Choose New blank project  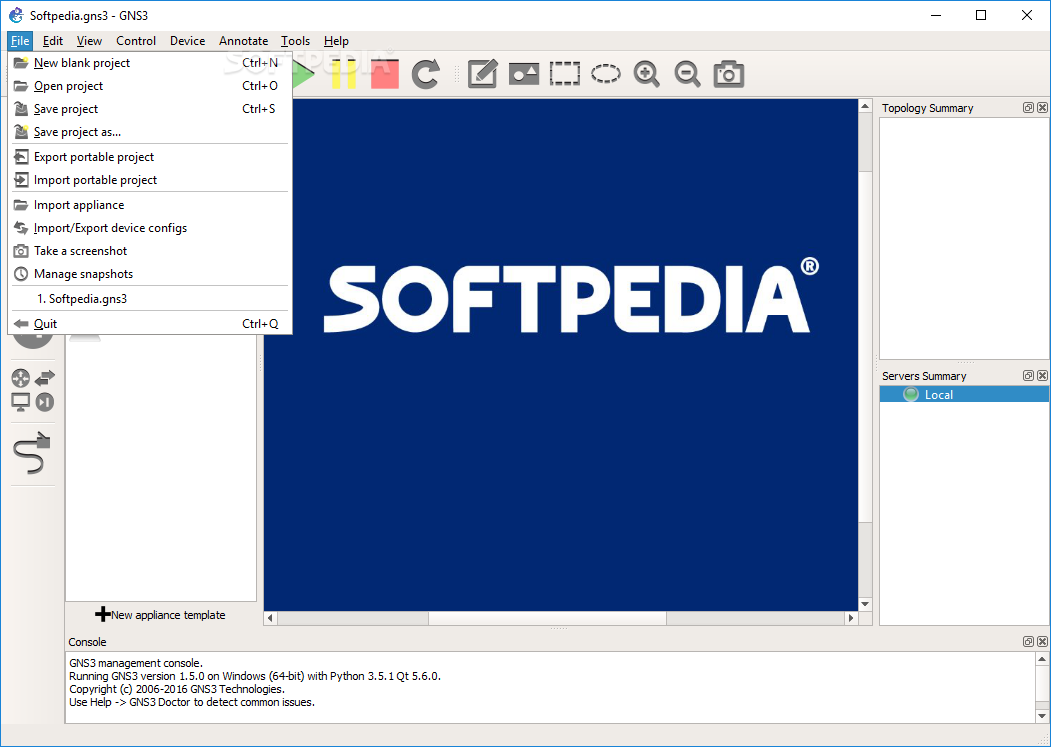click(150, 63)
